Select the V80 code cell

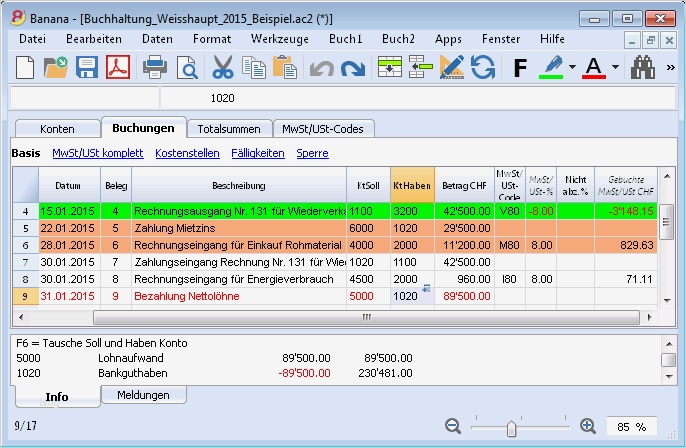(x=510, y=211)
